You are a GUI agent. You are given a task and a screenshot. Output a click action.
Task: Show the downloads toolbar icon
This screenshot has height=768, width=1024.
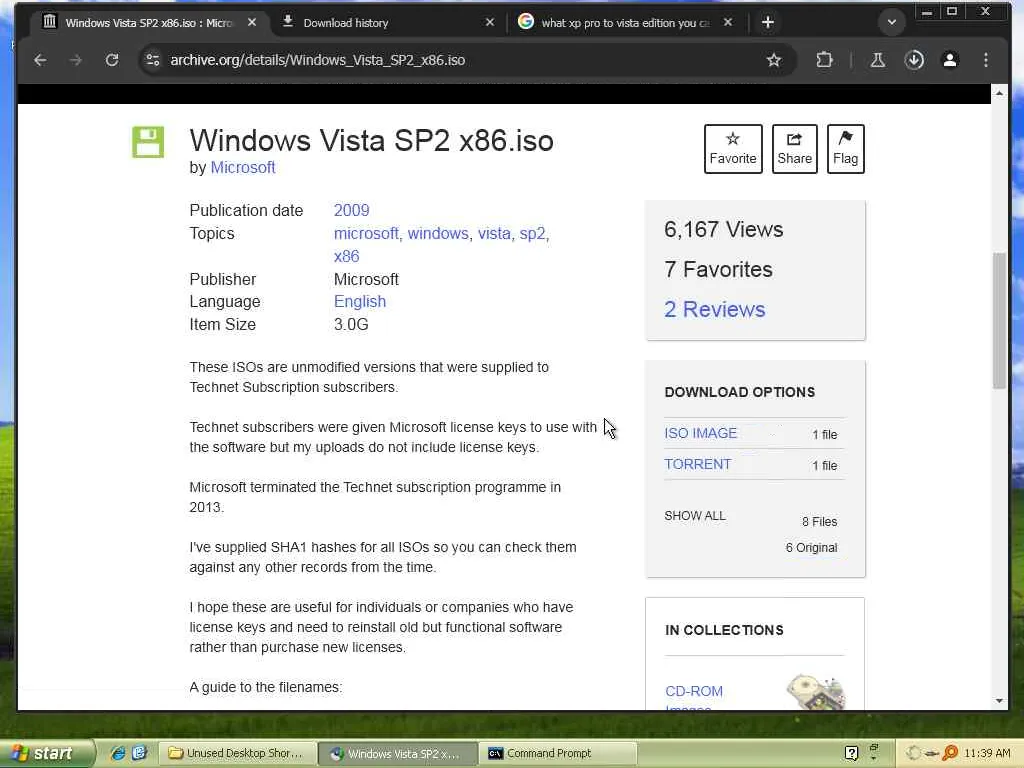click(x=914, y=60)
